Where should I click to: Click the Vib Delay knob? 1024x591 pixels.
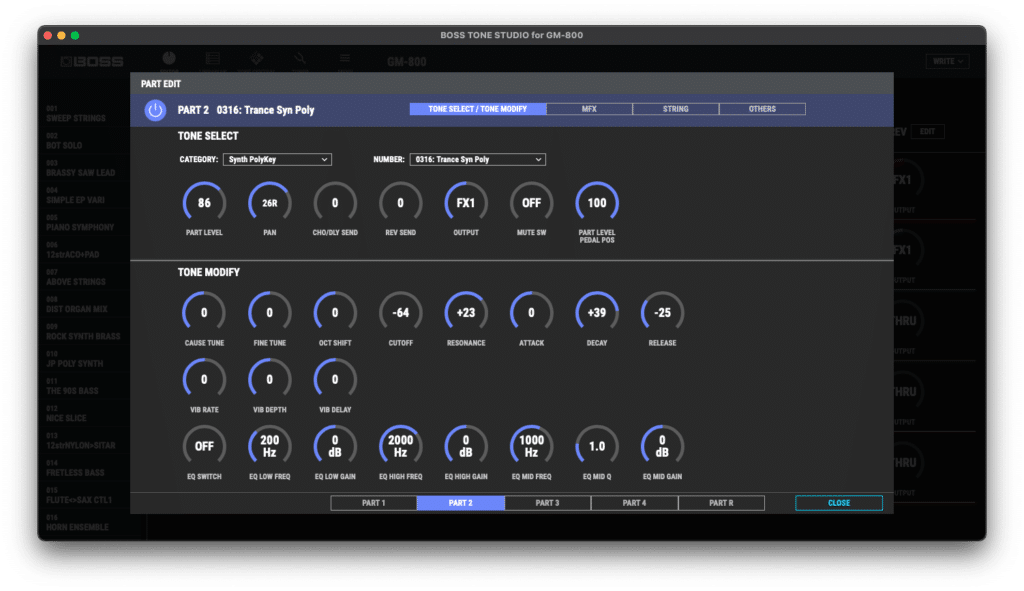coord(335,379)
